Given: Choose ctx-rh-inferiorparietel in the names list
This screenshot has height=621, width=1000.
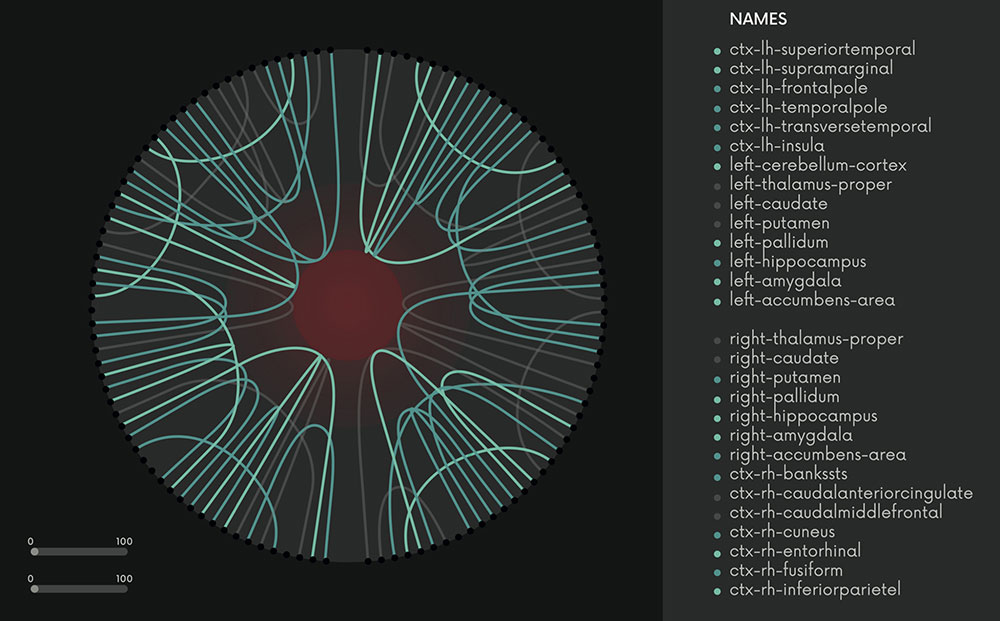Looking at the screenshot, I should pyautogui.click(x=814, y=590).
